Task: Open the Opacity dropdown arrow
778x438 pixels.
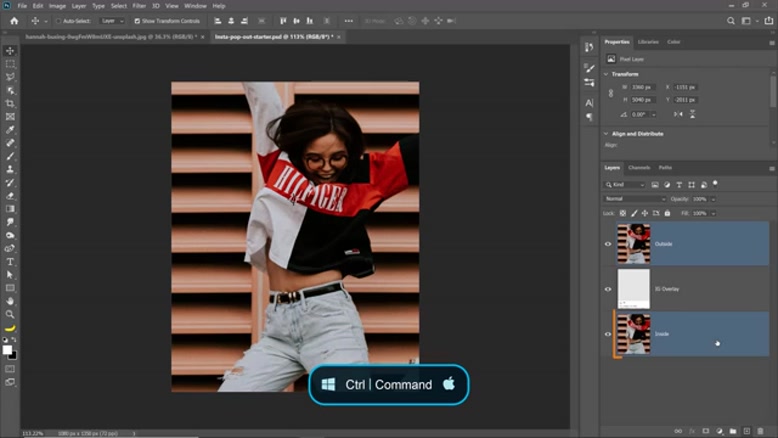Action: point(713,199)
